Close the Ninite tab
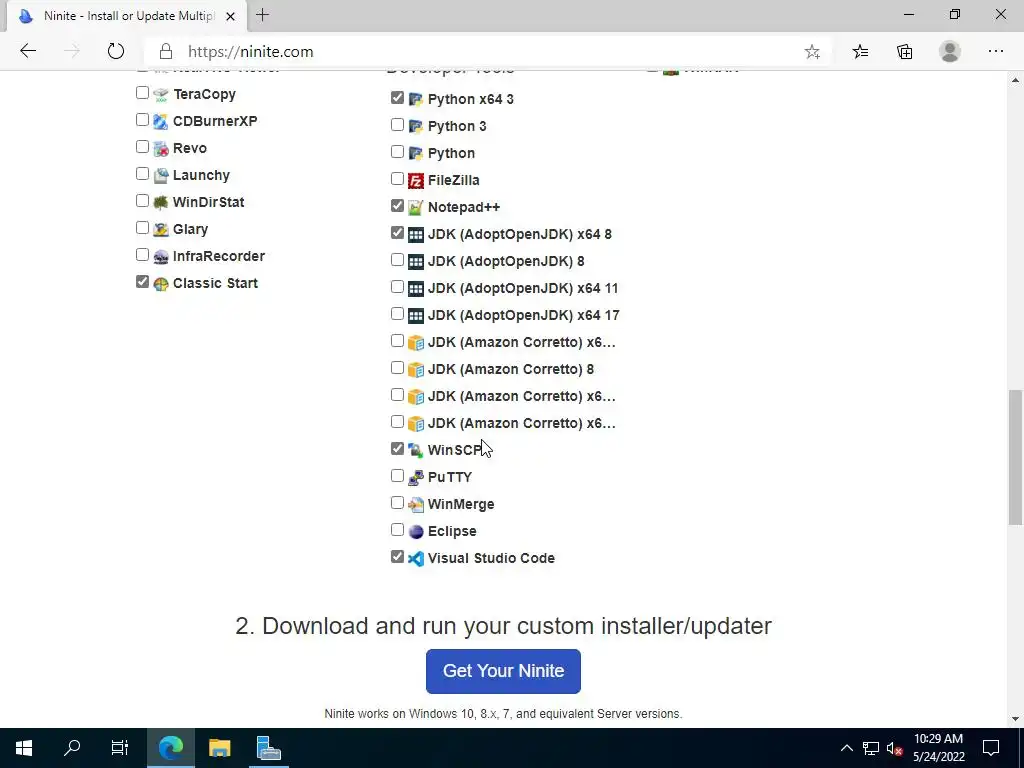Viewport: 1024px width, 768px height. point(231,16)
